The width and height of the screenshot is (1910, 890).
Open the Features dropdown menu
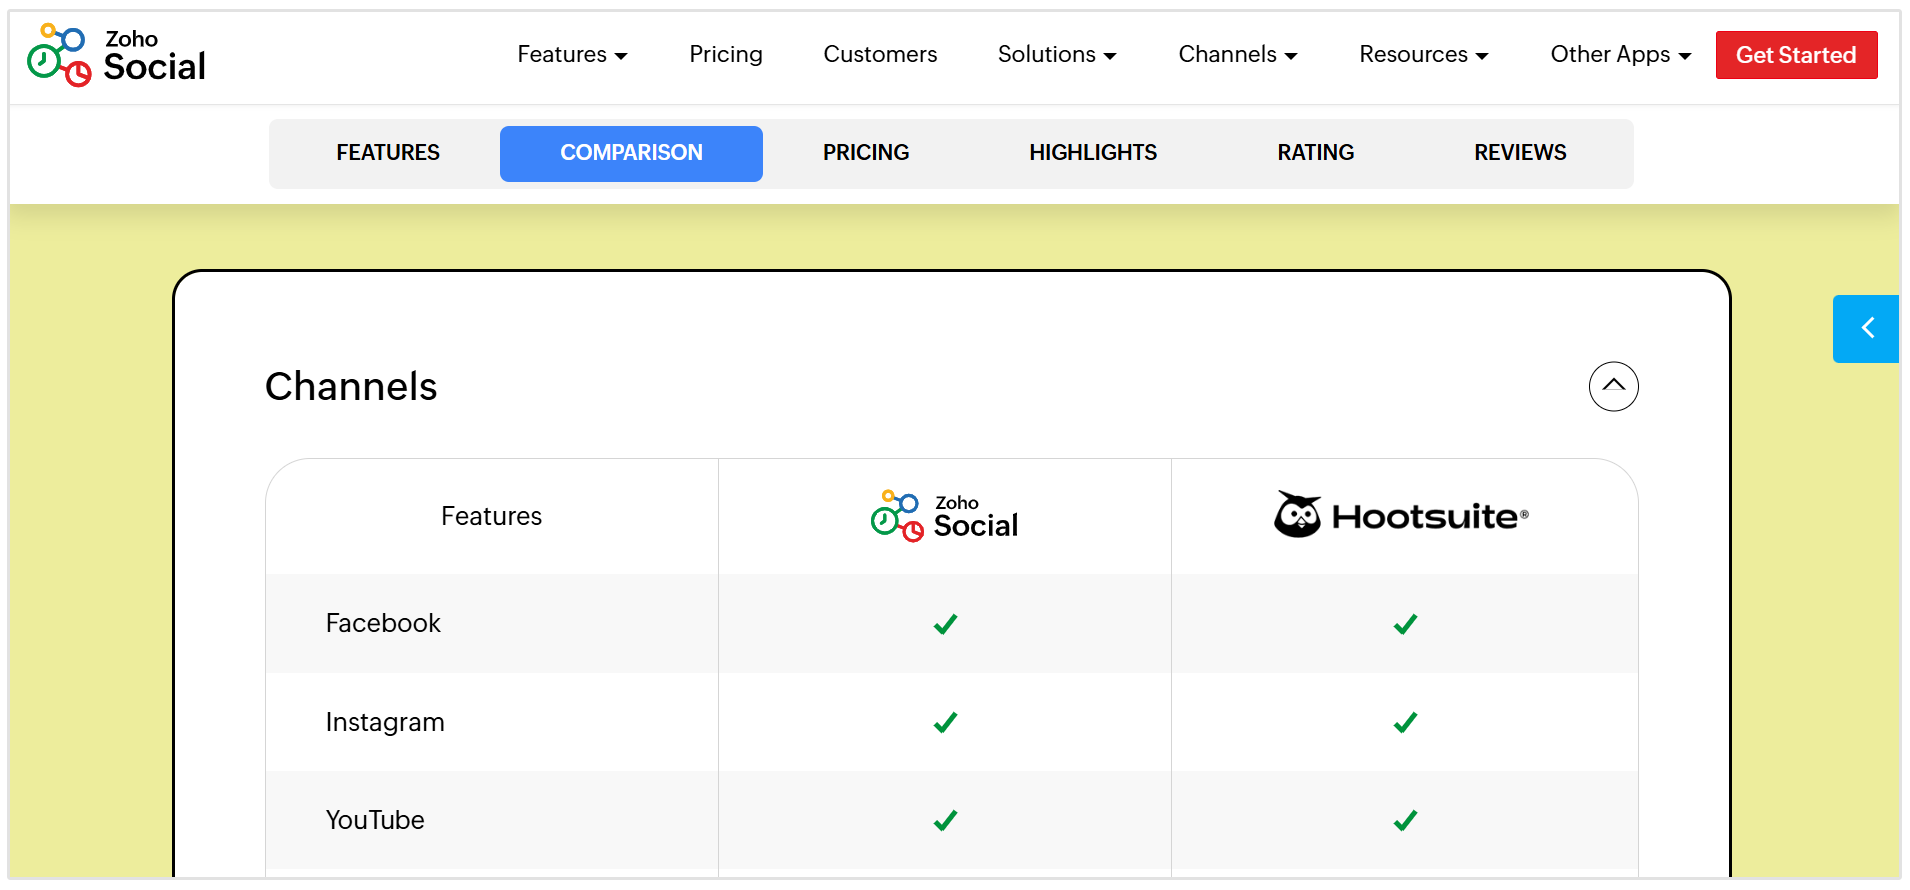tap(572, 54)
